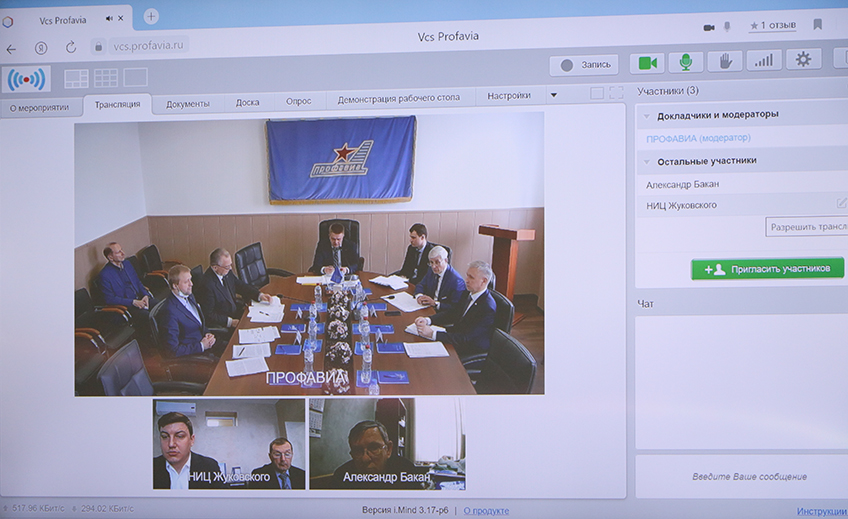Open the О продукте link
The width and height of the screenshot is (848, 519).
tap(486, 511)
